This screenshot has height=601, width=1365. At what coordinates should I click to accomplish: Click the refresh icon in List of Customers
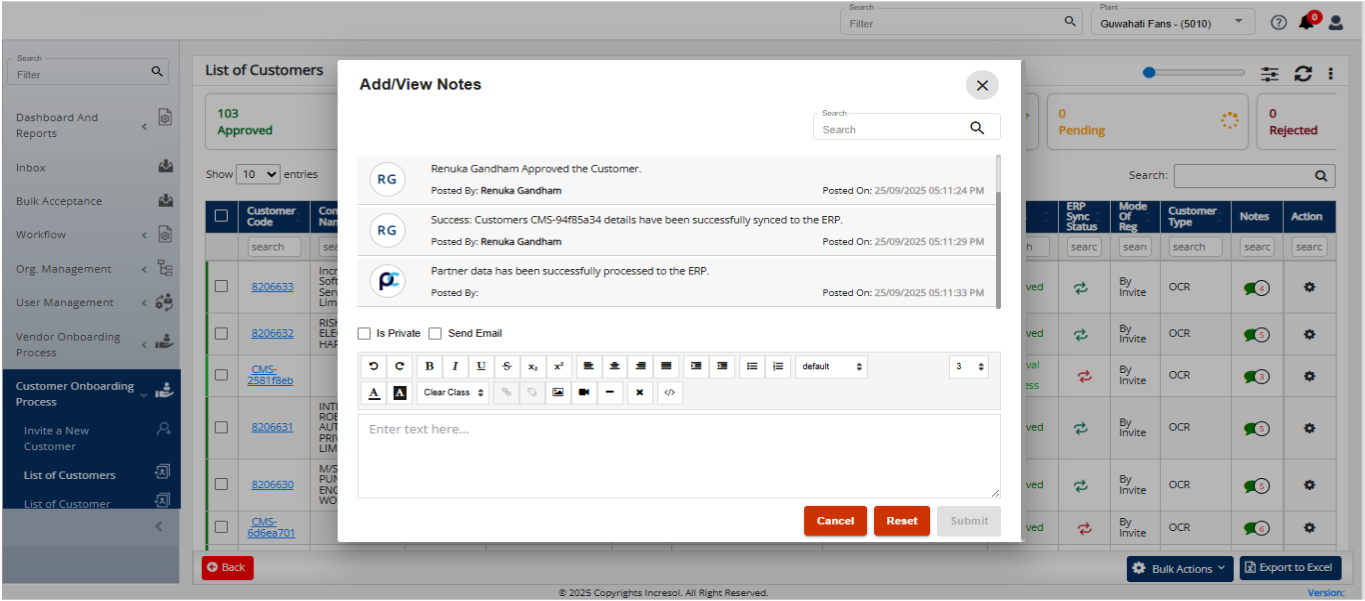(1303, 73)
